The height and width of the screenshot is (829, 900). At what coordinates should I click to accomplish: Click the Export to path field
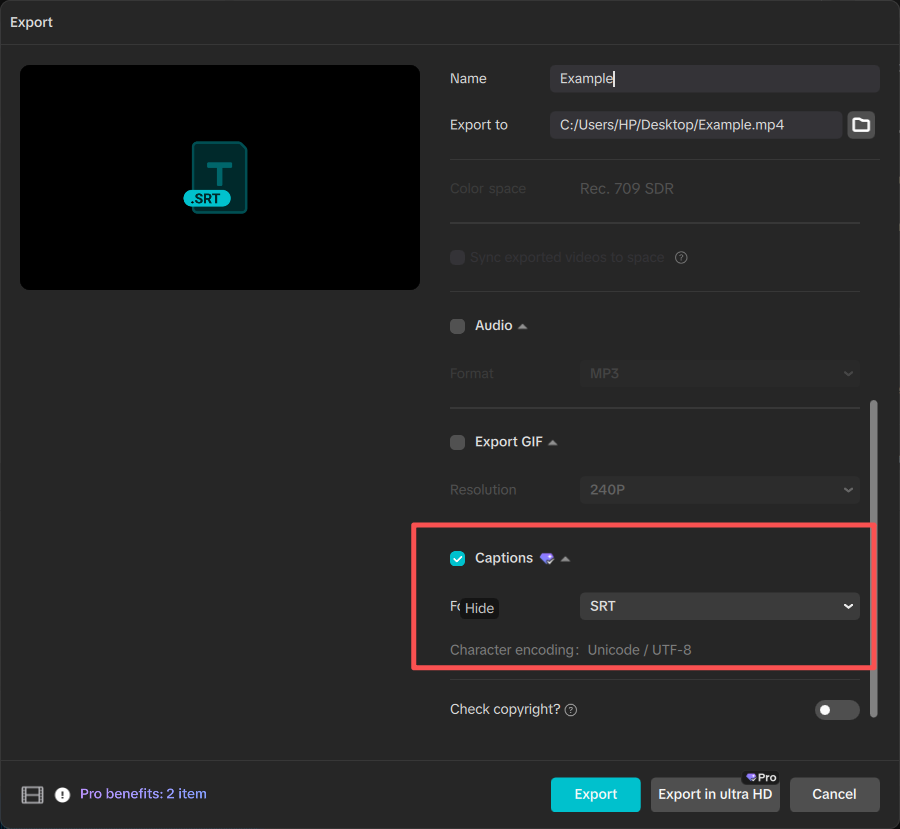695,125
